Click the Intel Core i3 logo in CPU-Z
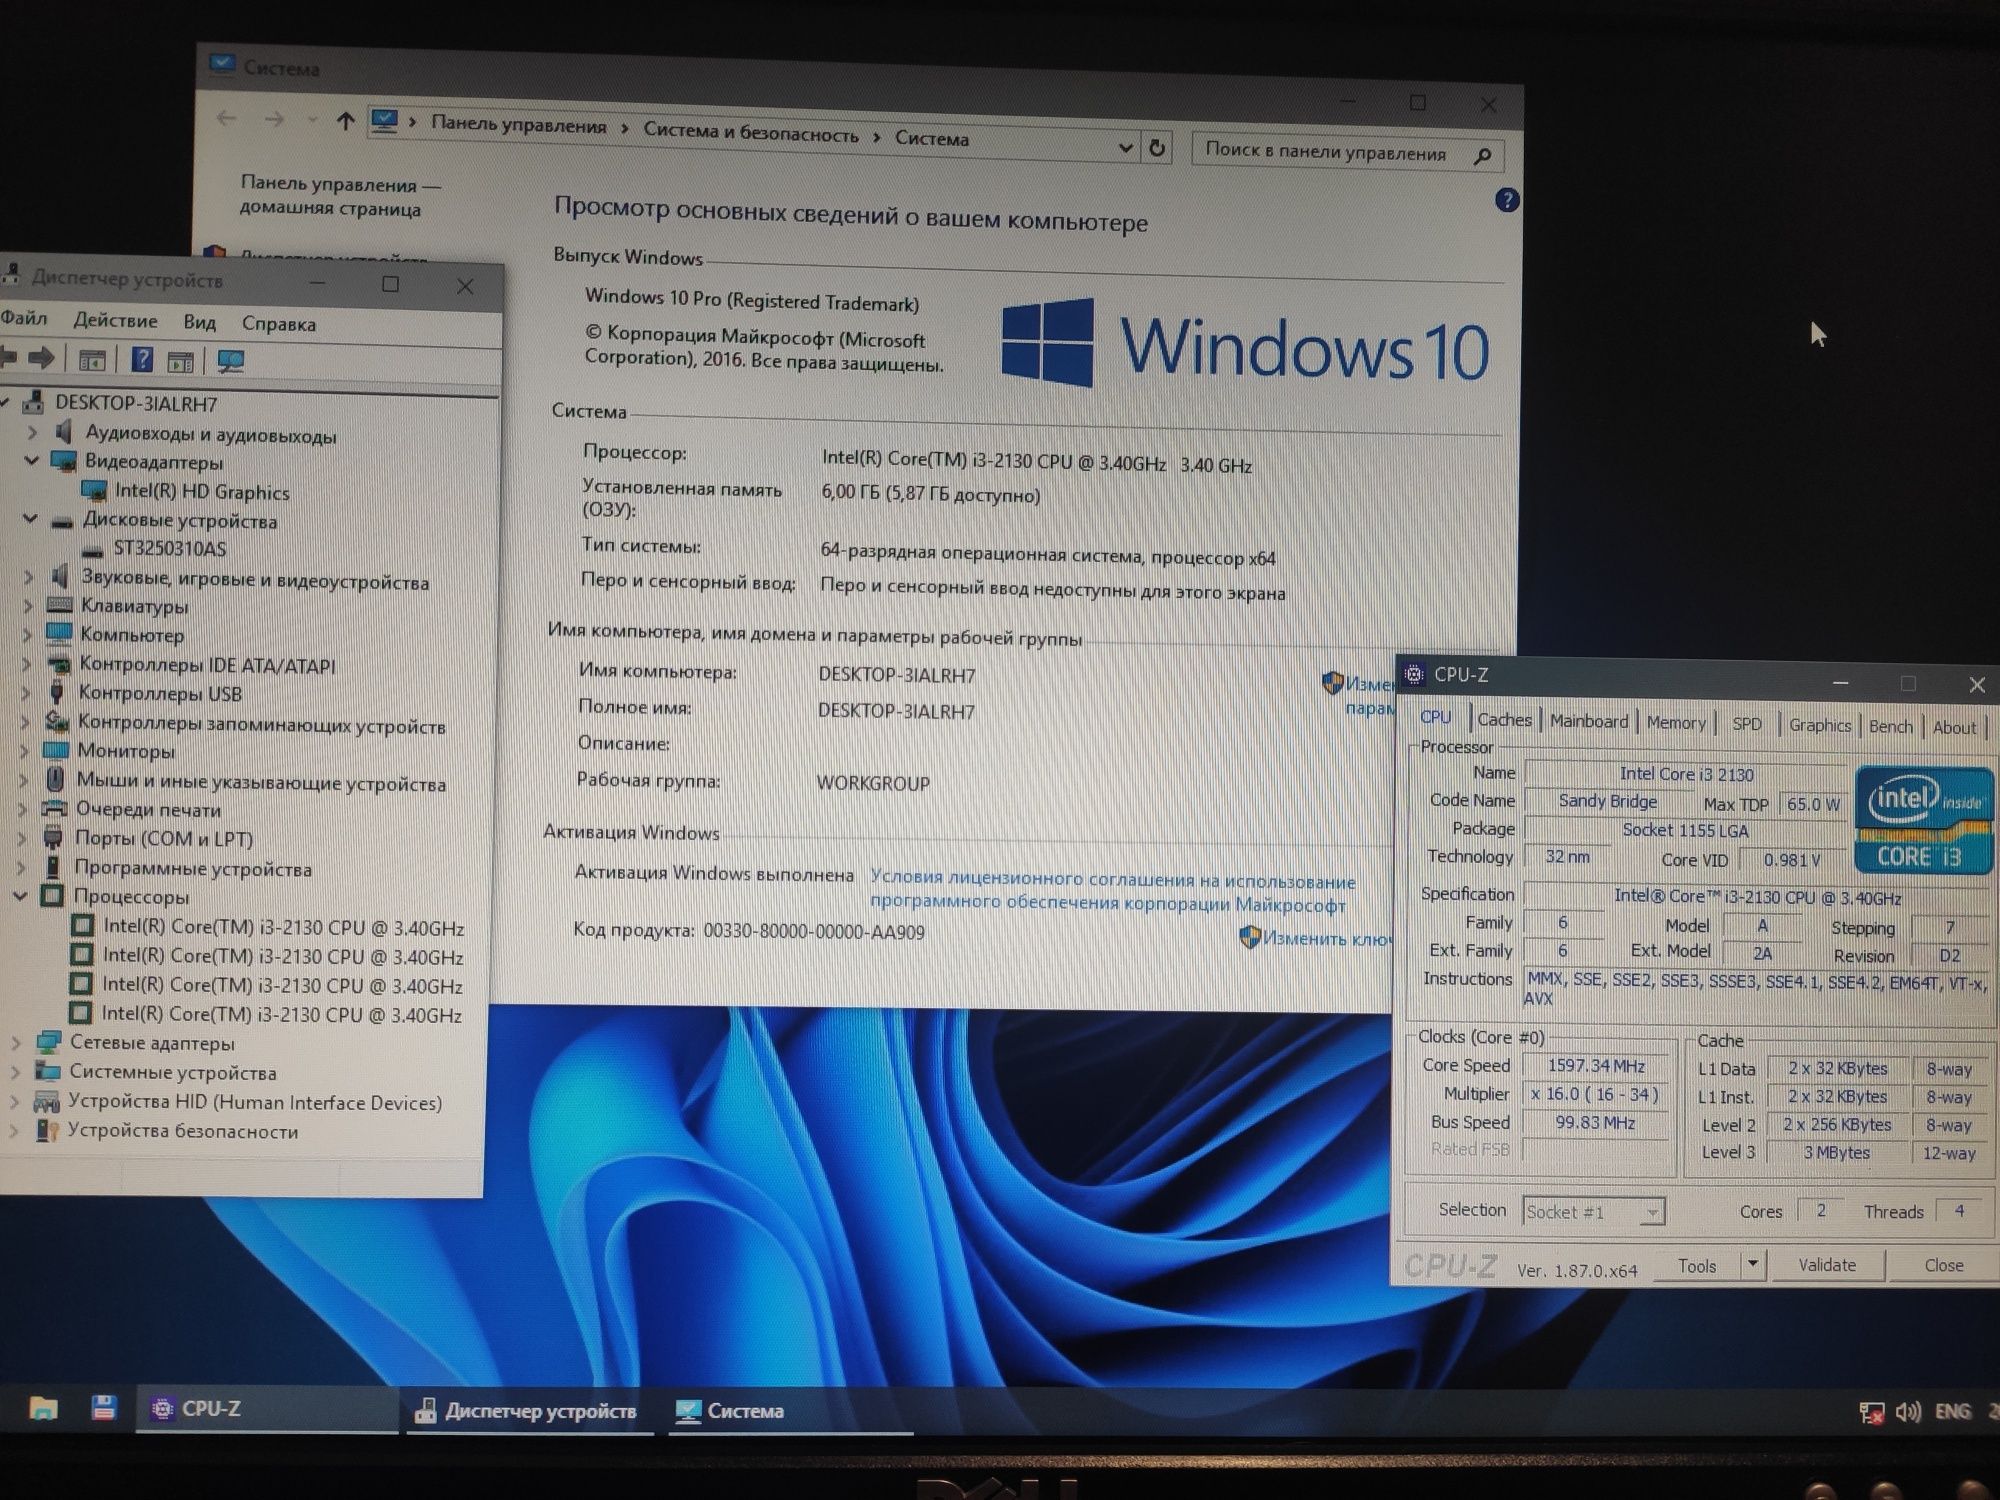The height and width of the screenshot is (1500, 2000). click(1922, 820)
